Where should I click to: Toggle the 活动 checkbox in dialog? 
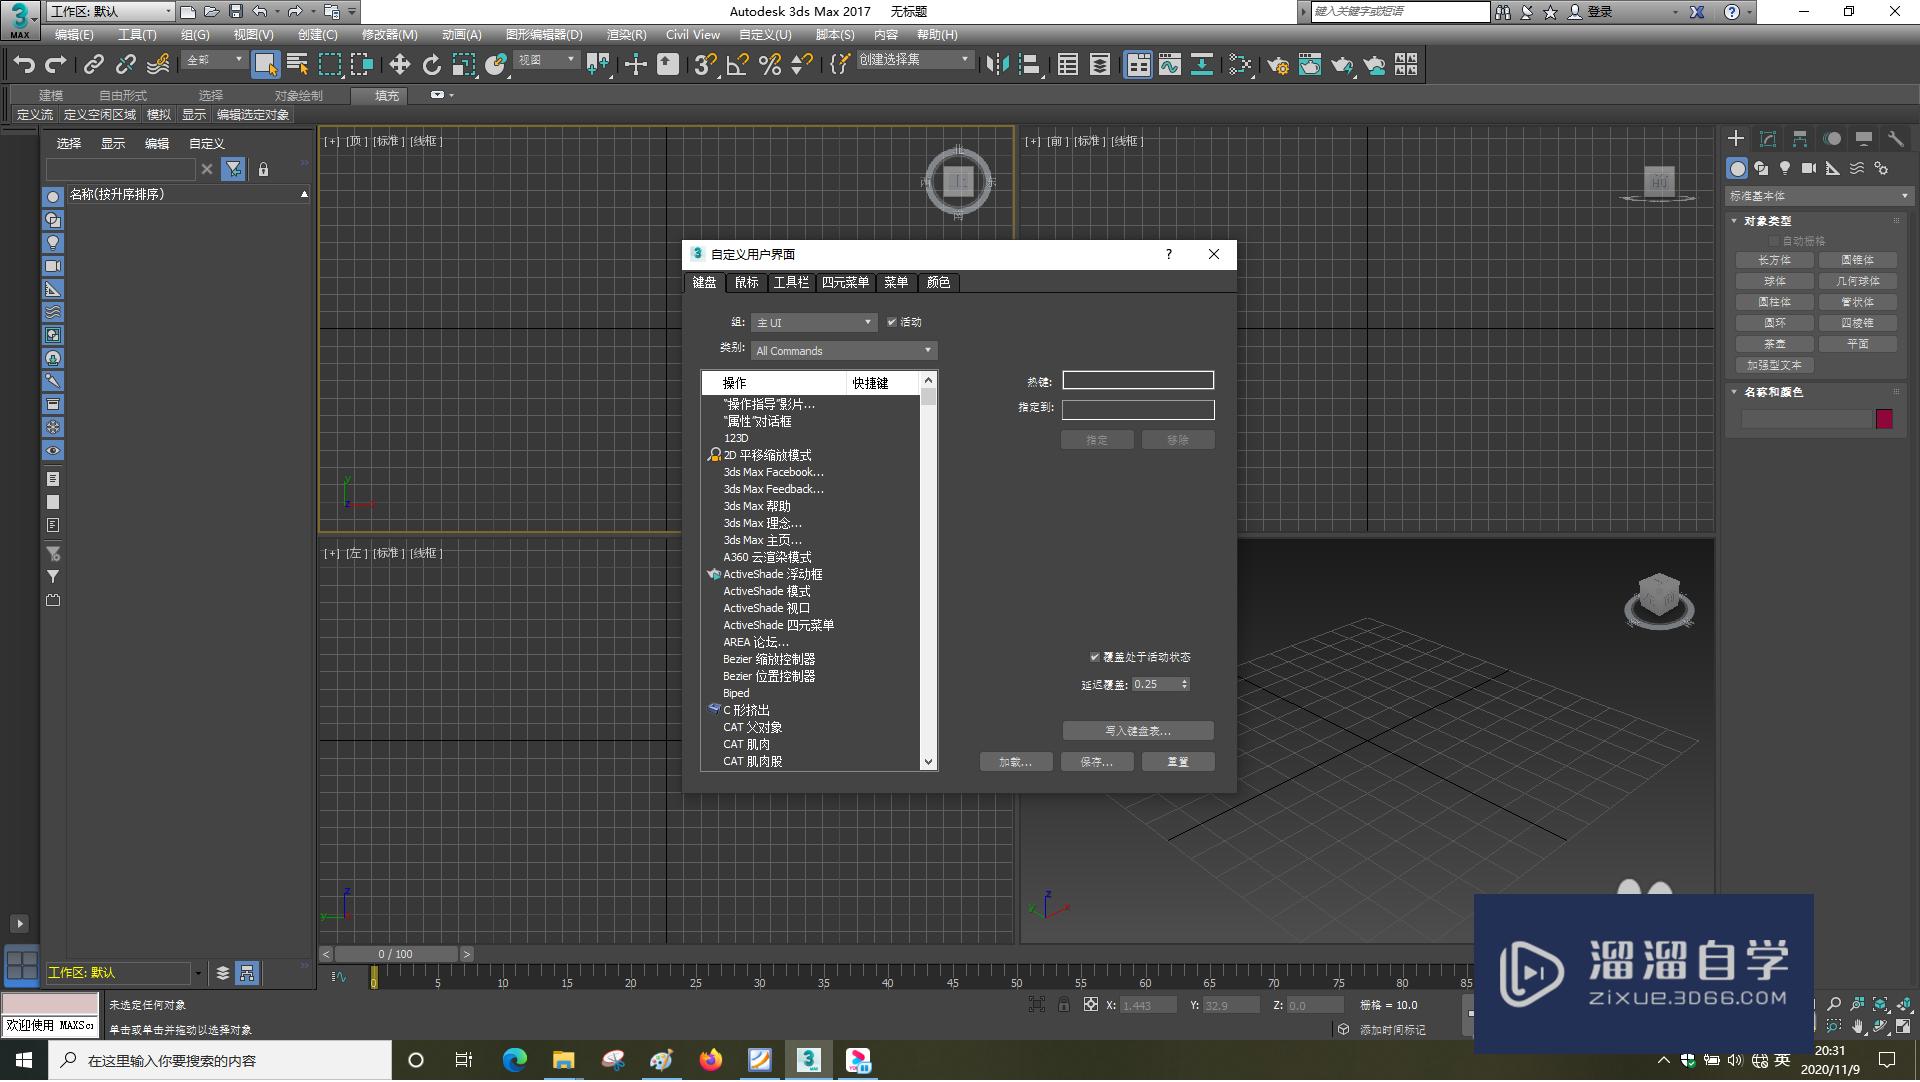[892, 322]
